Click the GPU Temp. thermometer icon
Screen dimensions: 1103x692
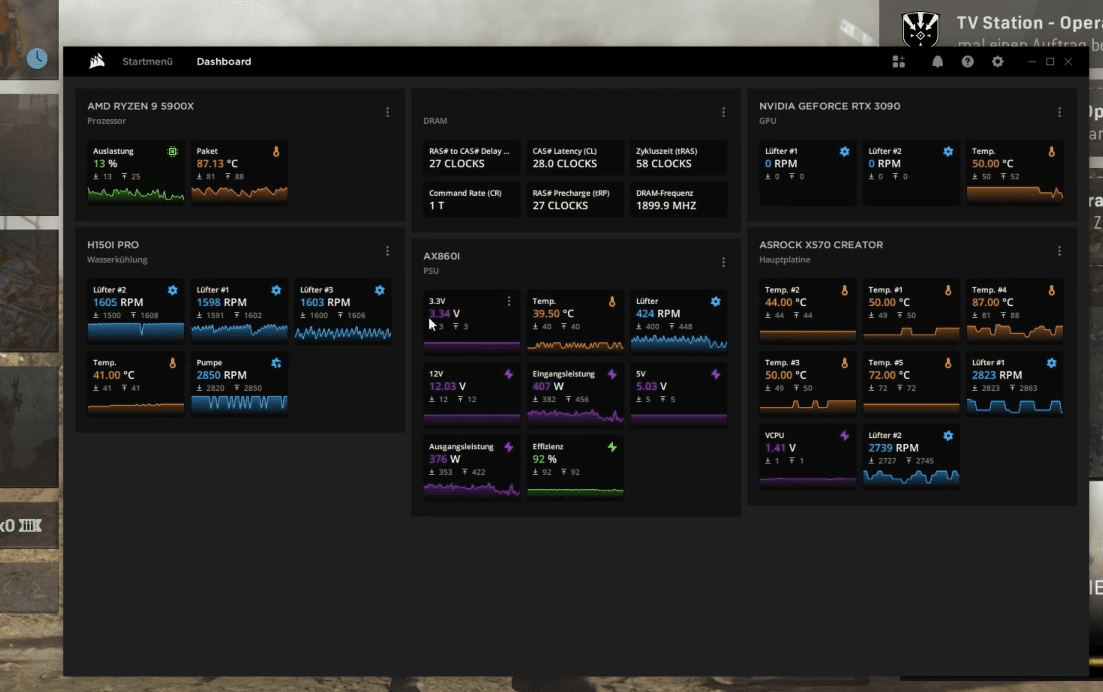pos(1051,151)
